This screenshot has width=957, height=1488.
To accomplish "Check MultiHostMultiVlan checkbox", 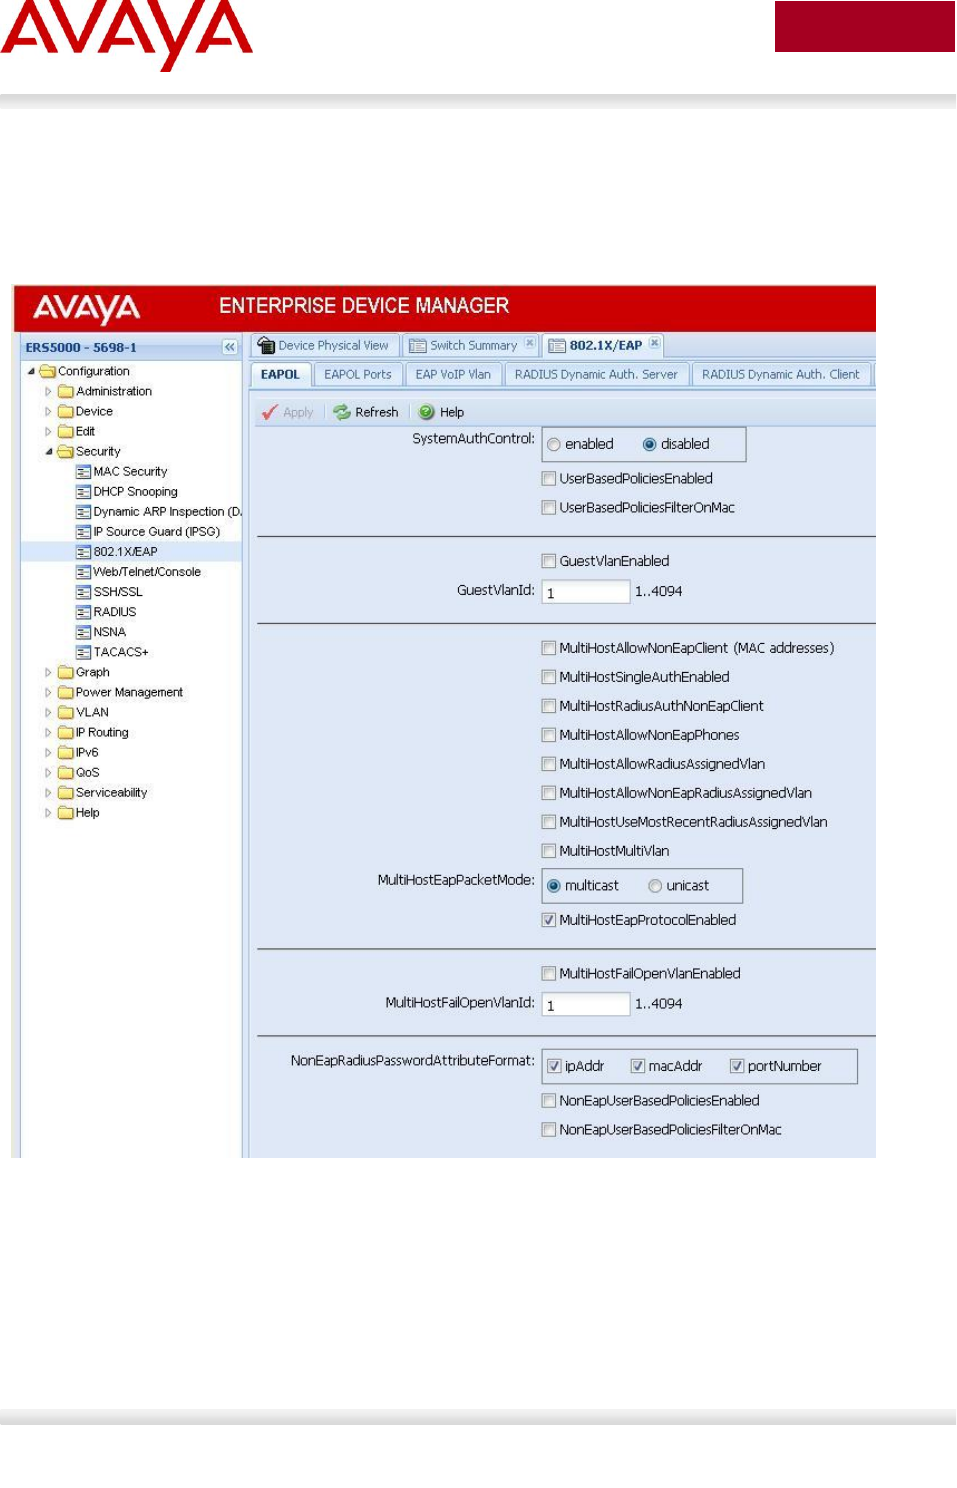I will click(x=549, y=851).
